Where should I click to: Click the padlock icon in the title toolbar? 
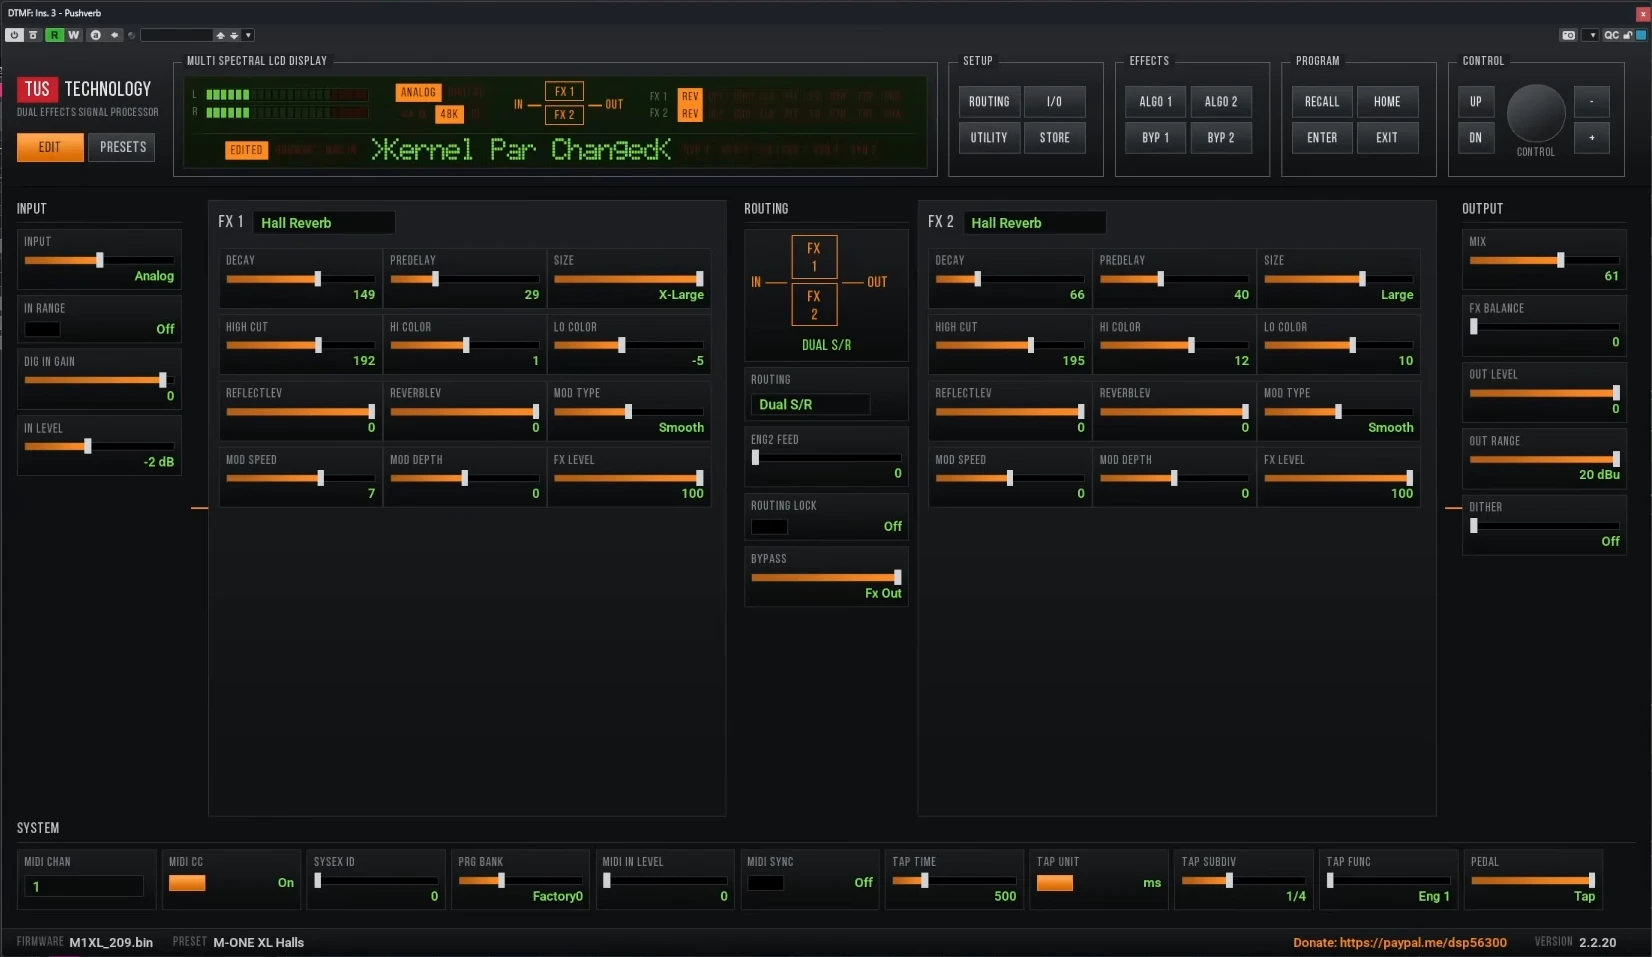[x=1628, y=35]
